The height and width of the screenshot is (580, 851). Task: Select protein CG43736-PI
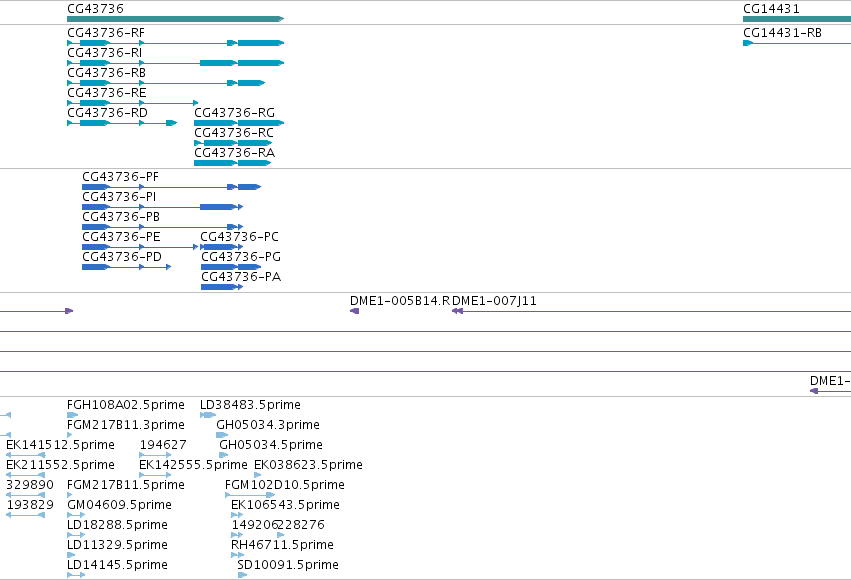[x=162, y=207]
